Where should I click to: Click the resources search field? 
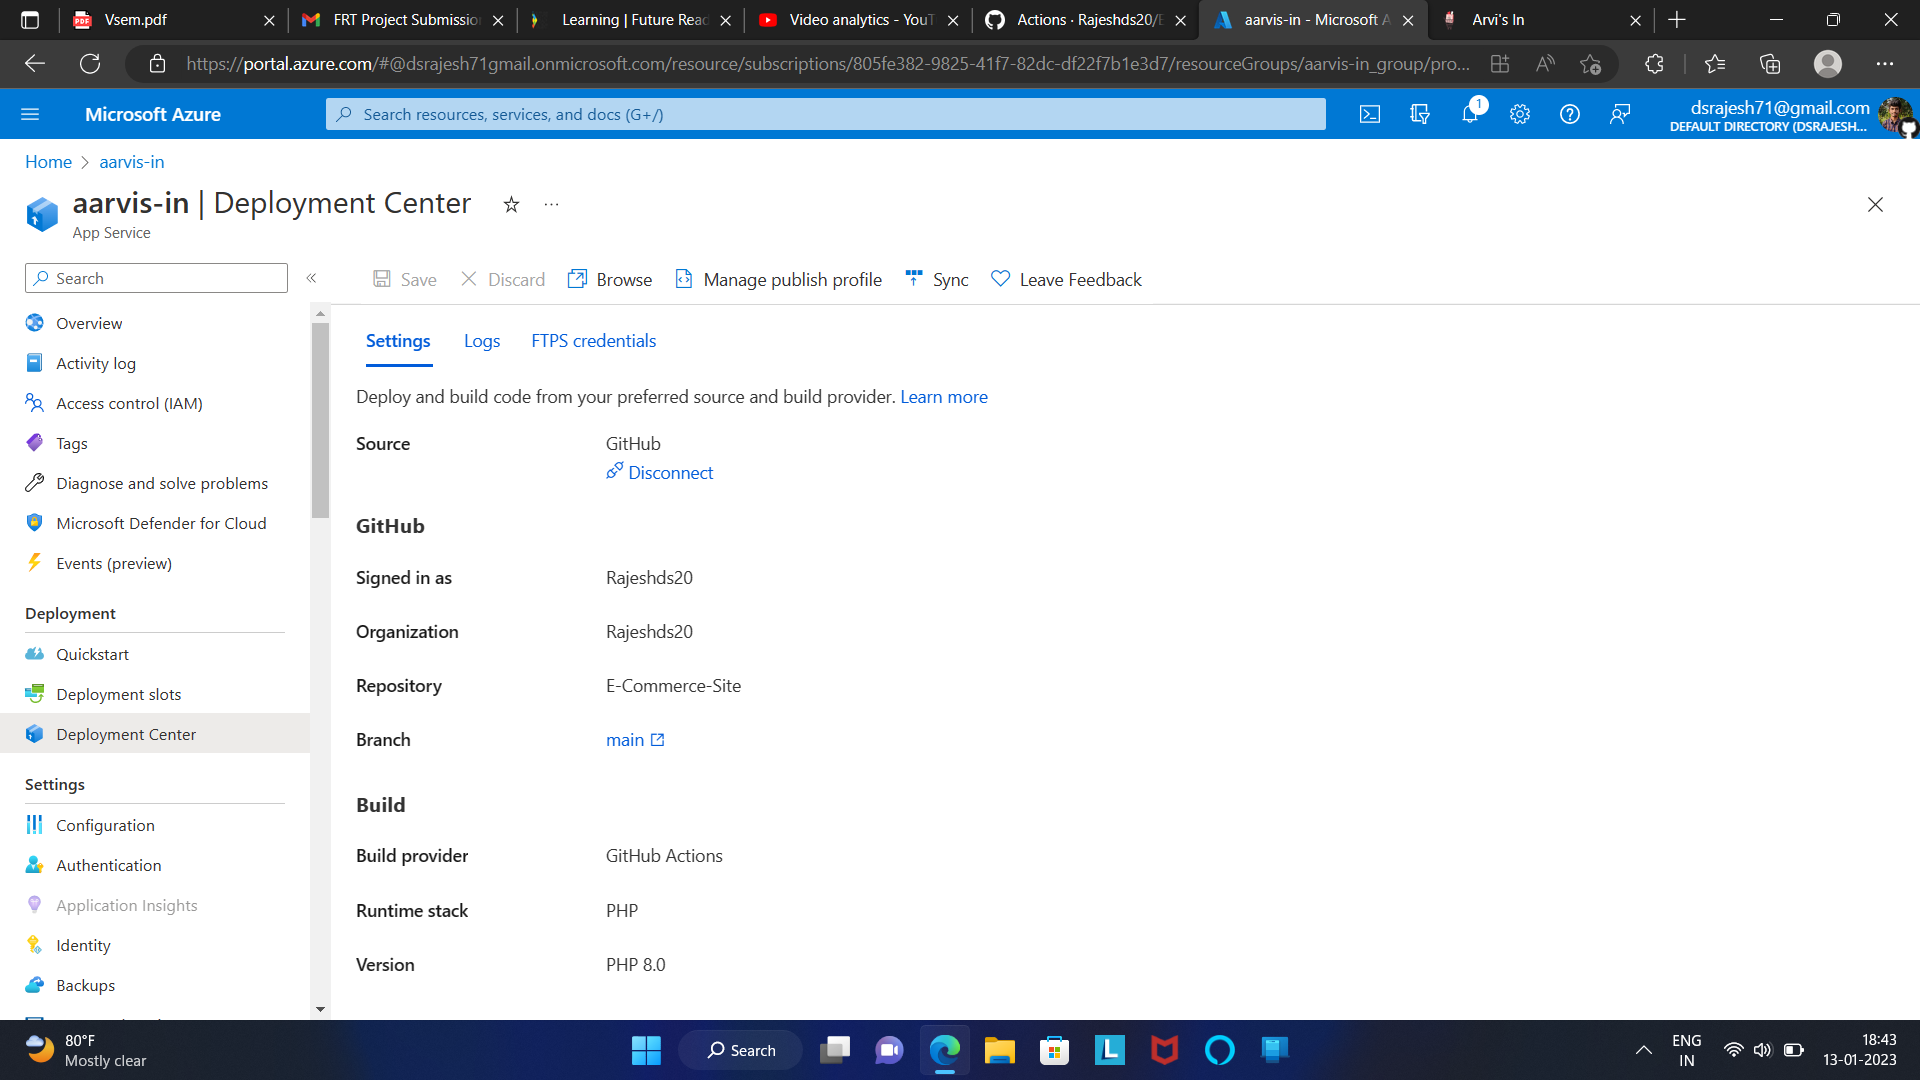tap(825, 113)
